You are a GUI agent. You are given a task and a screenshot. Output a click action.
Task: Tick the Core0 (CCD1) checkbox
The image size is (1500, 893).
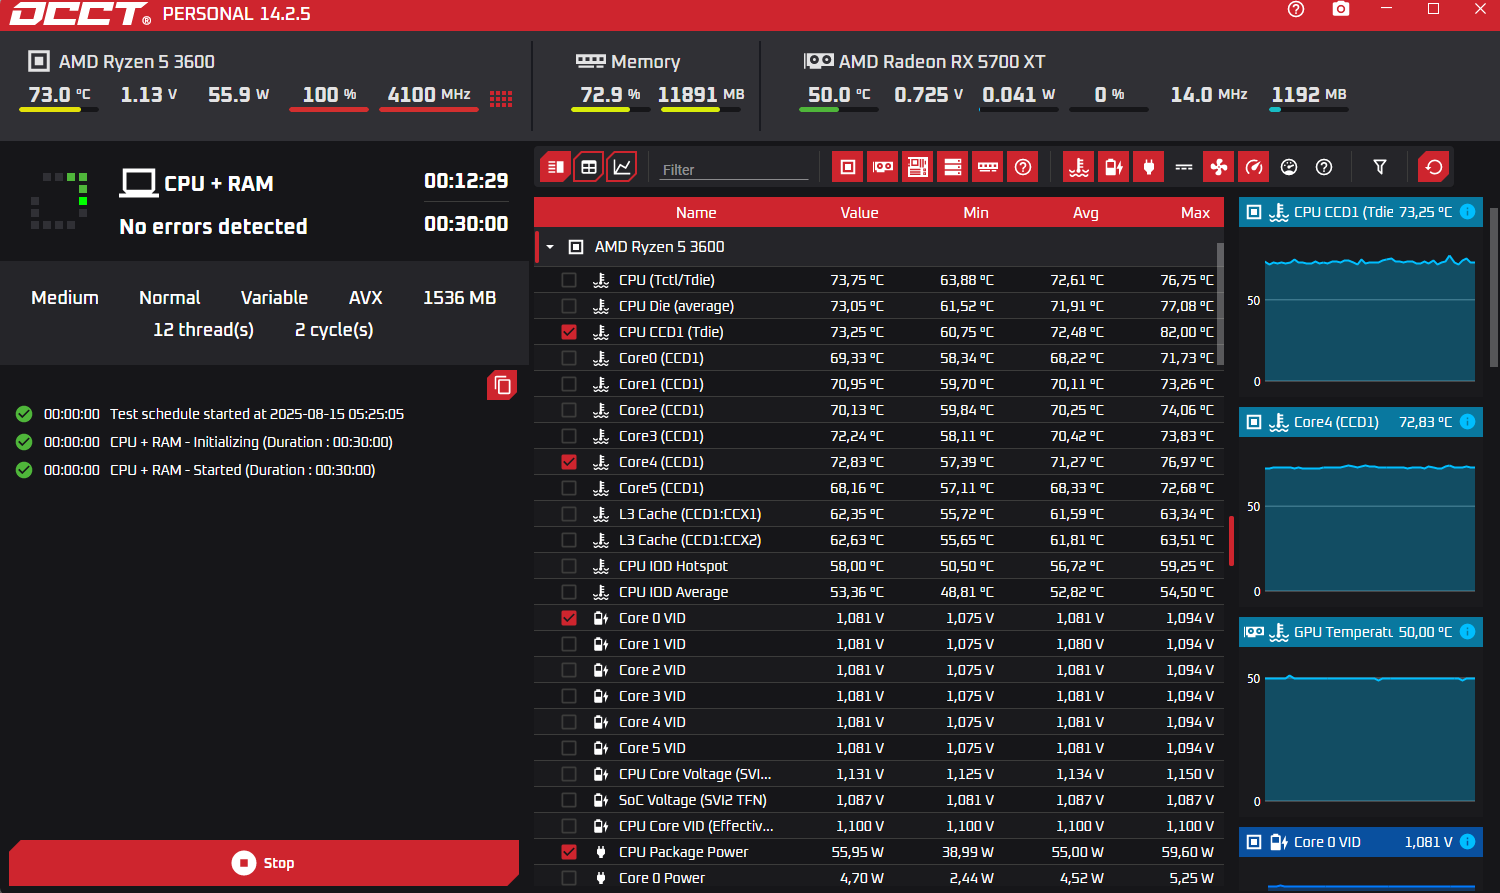[x=569, y=358]
